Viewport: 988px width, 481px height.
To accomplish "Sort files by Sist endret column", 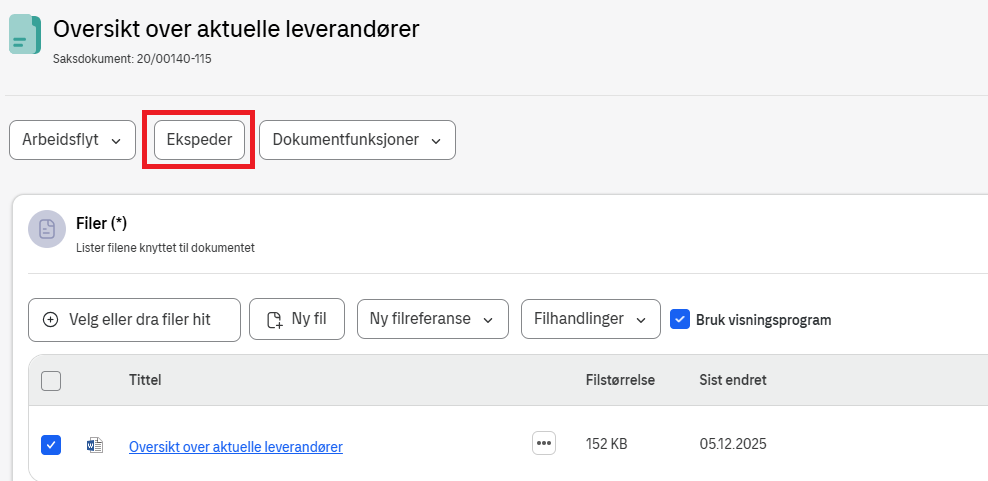I will click(733, 380).
